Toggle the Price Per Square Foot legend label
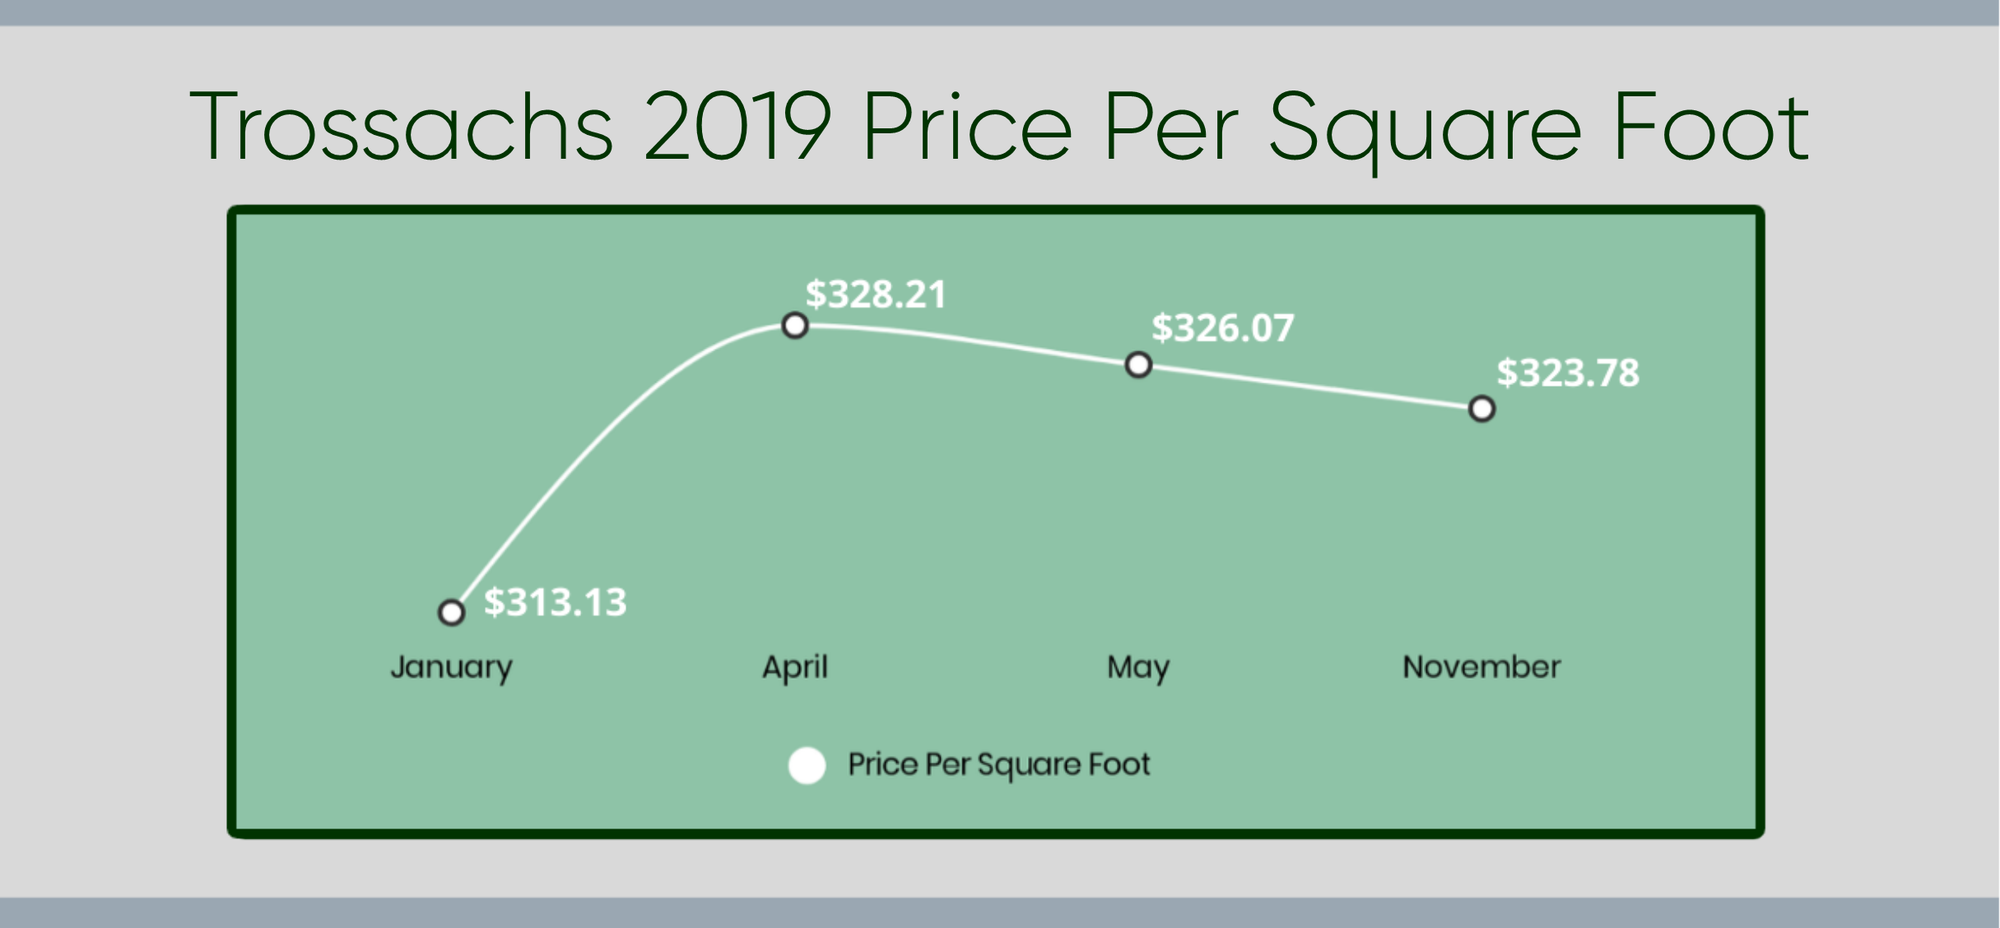 (998, 765)
